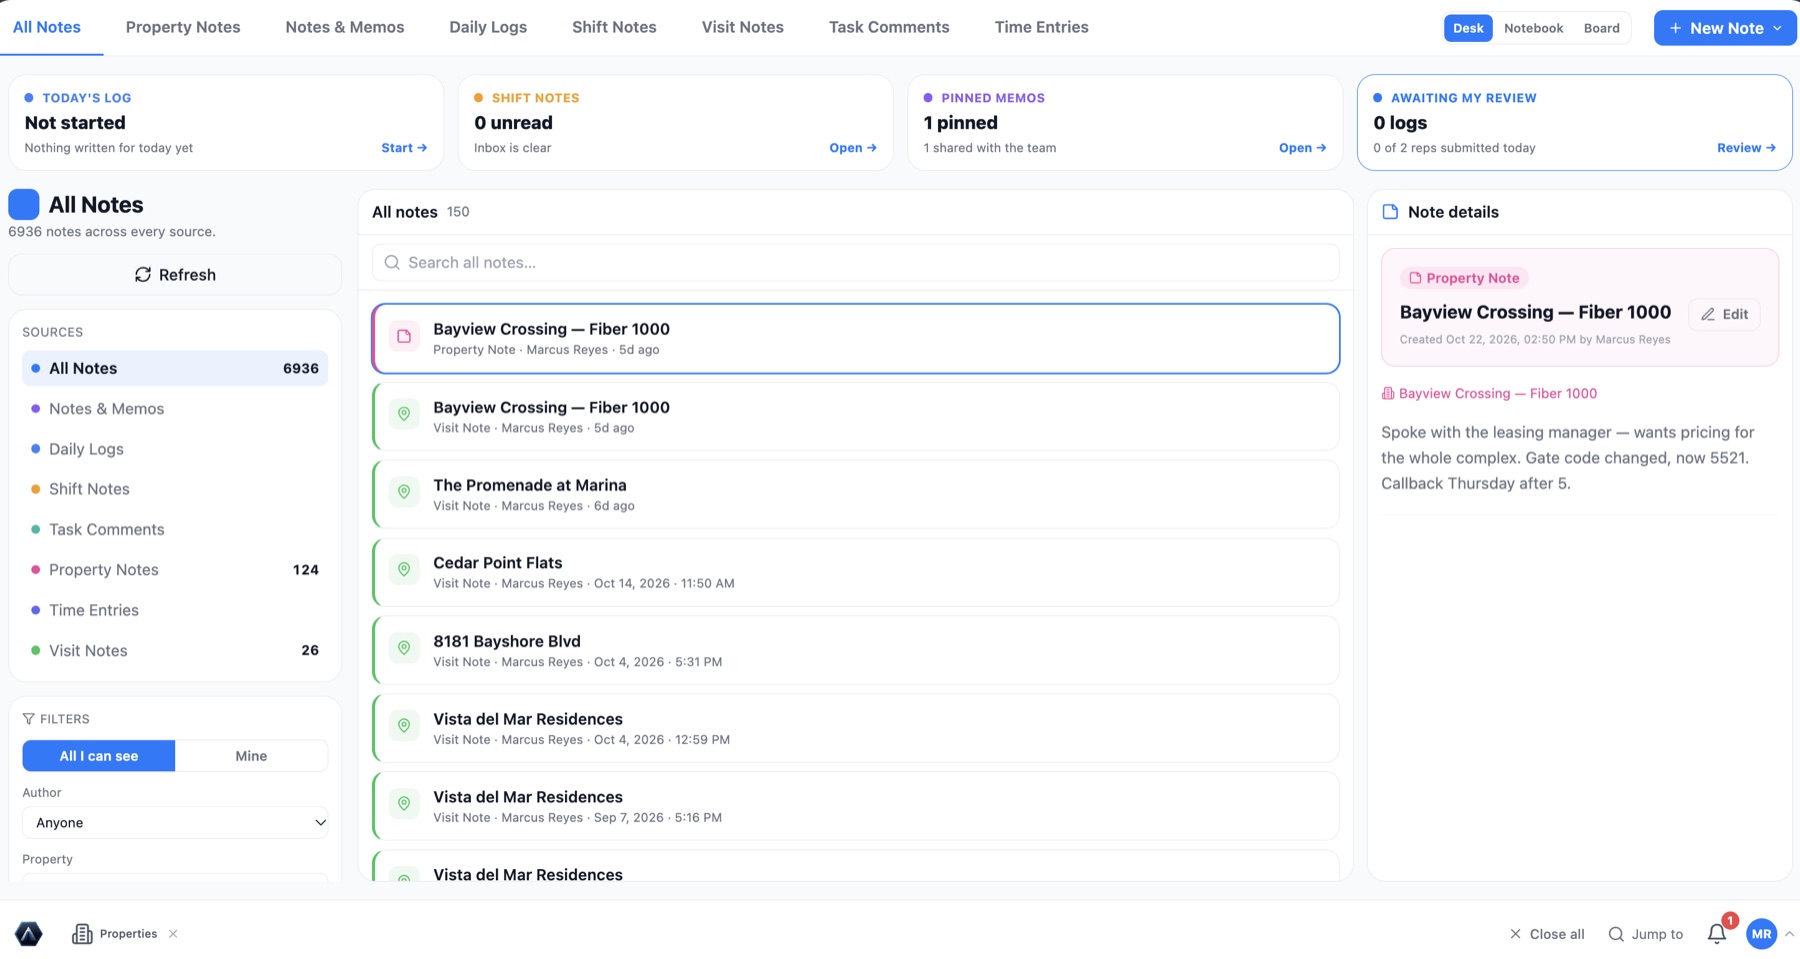Click the Jump to search icon

[x=1616, y=934]
